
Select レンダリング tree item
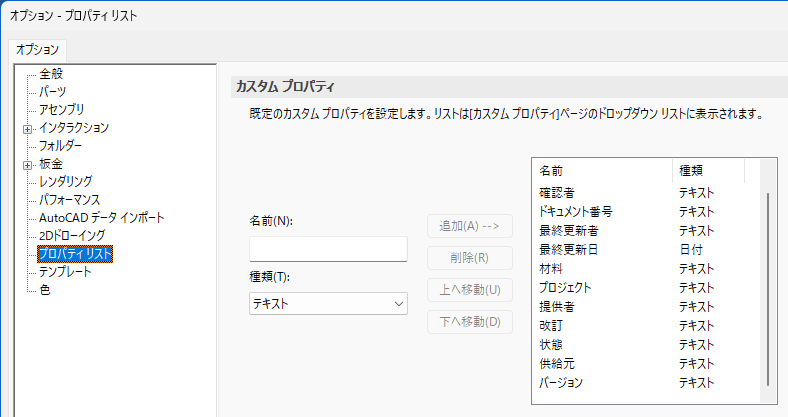click(65, 181)
